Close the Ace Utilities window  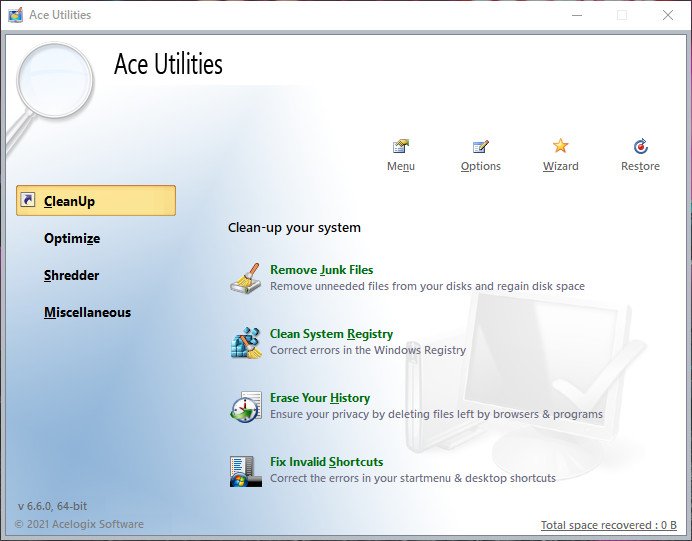click(668, 15)
